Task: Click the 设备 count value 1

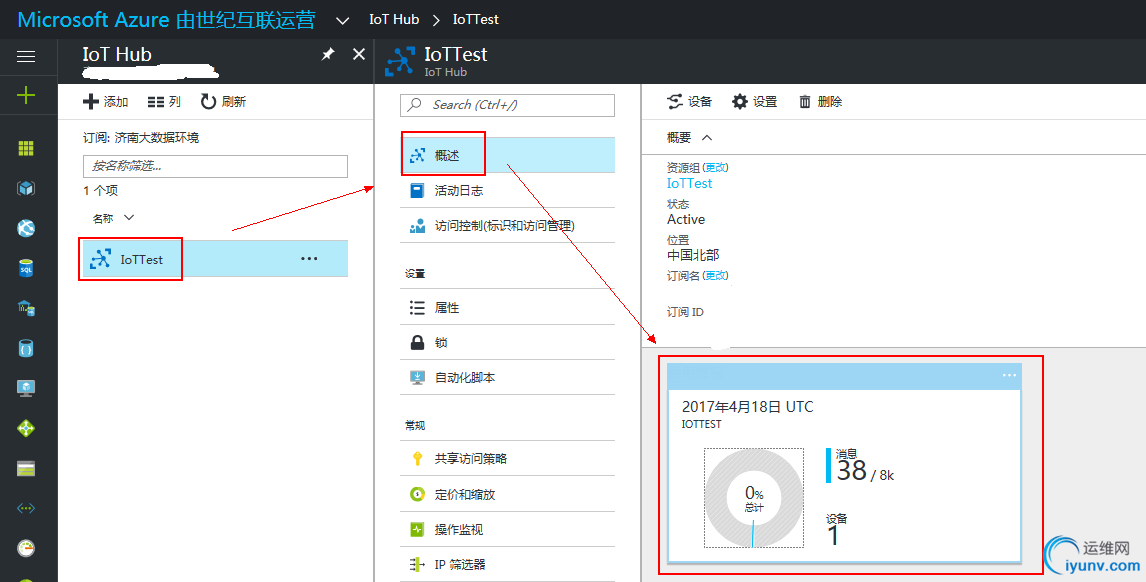Action: click(x=832, y=536)
